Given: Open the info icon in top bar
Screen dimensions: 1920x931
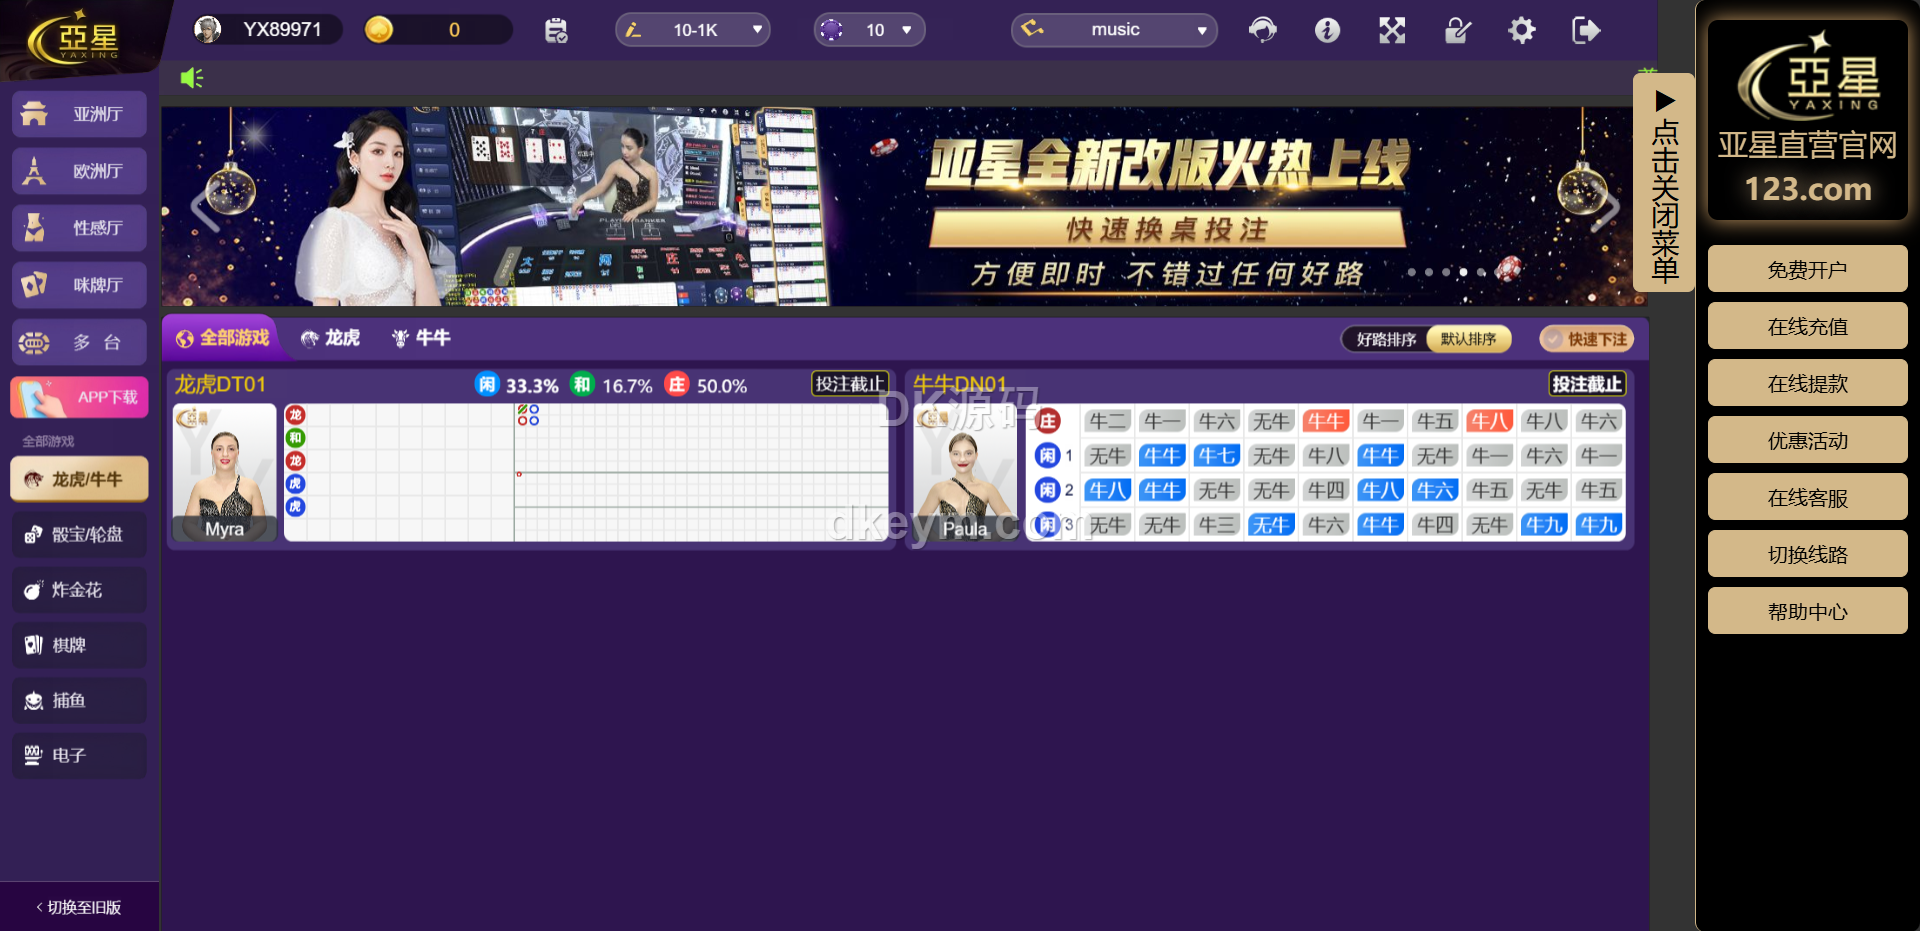Looking at the screenshot, I should pyautogui.click(x=1327, y=30).
